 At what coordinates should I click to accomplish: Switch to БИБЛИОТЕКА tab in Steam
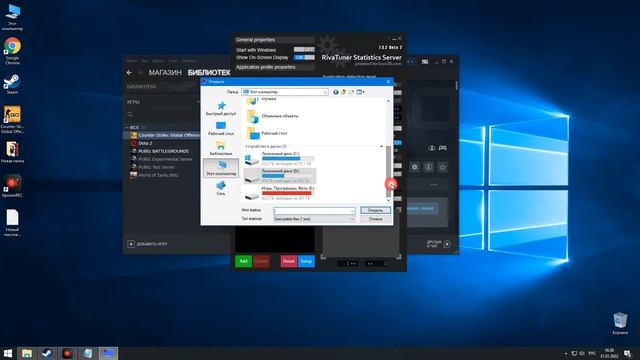click(x=209, y=73)
